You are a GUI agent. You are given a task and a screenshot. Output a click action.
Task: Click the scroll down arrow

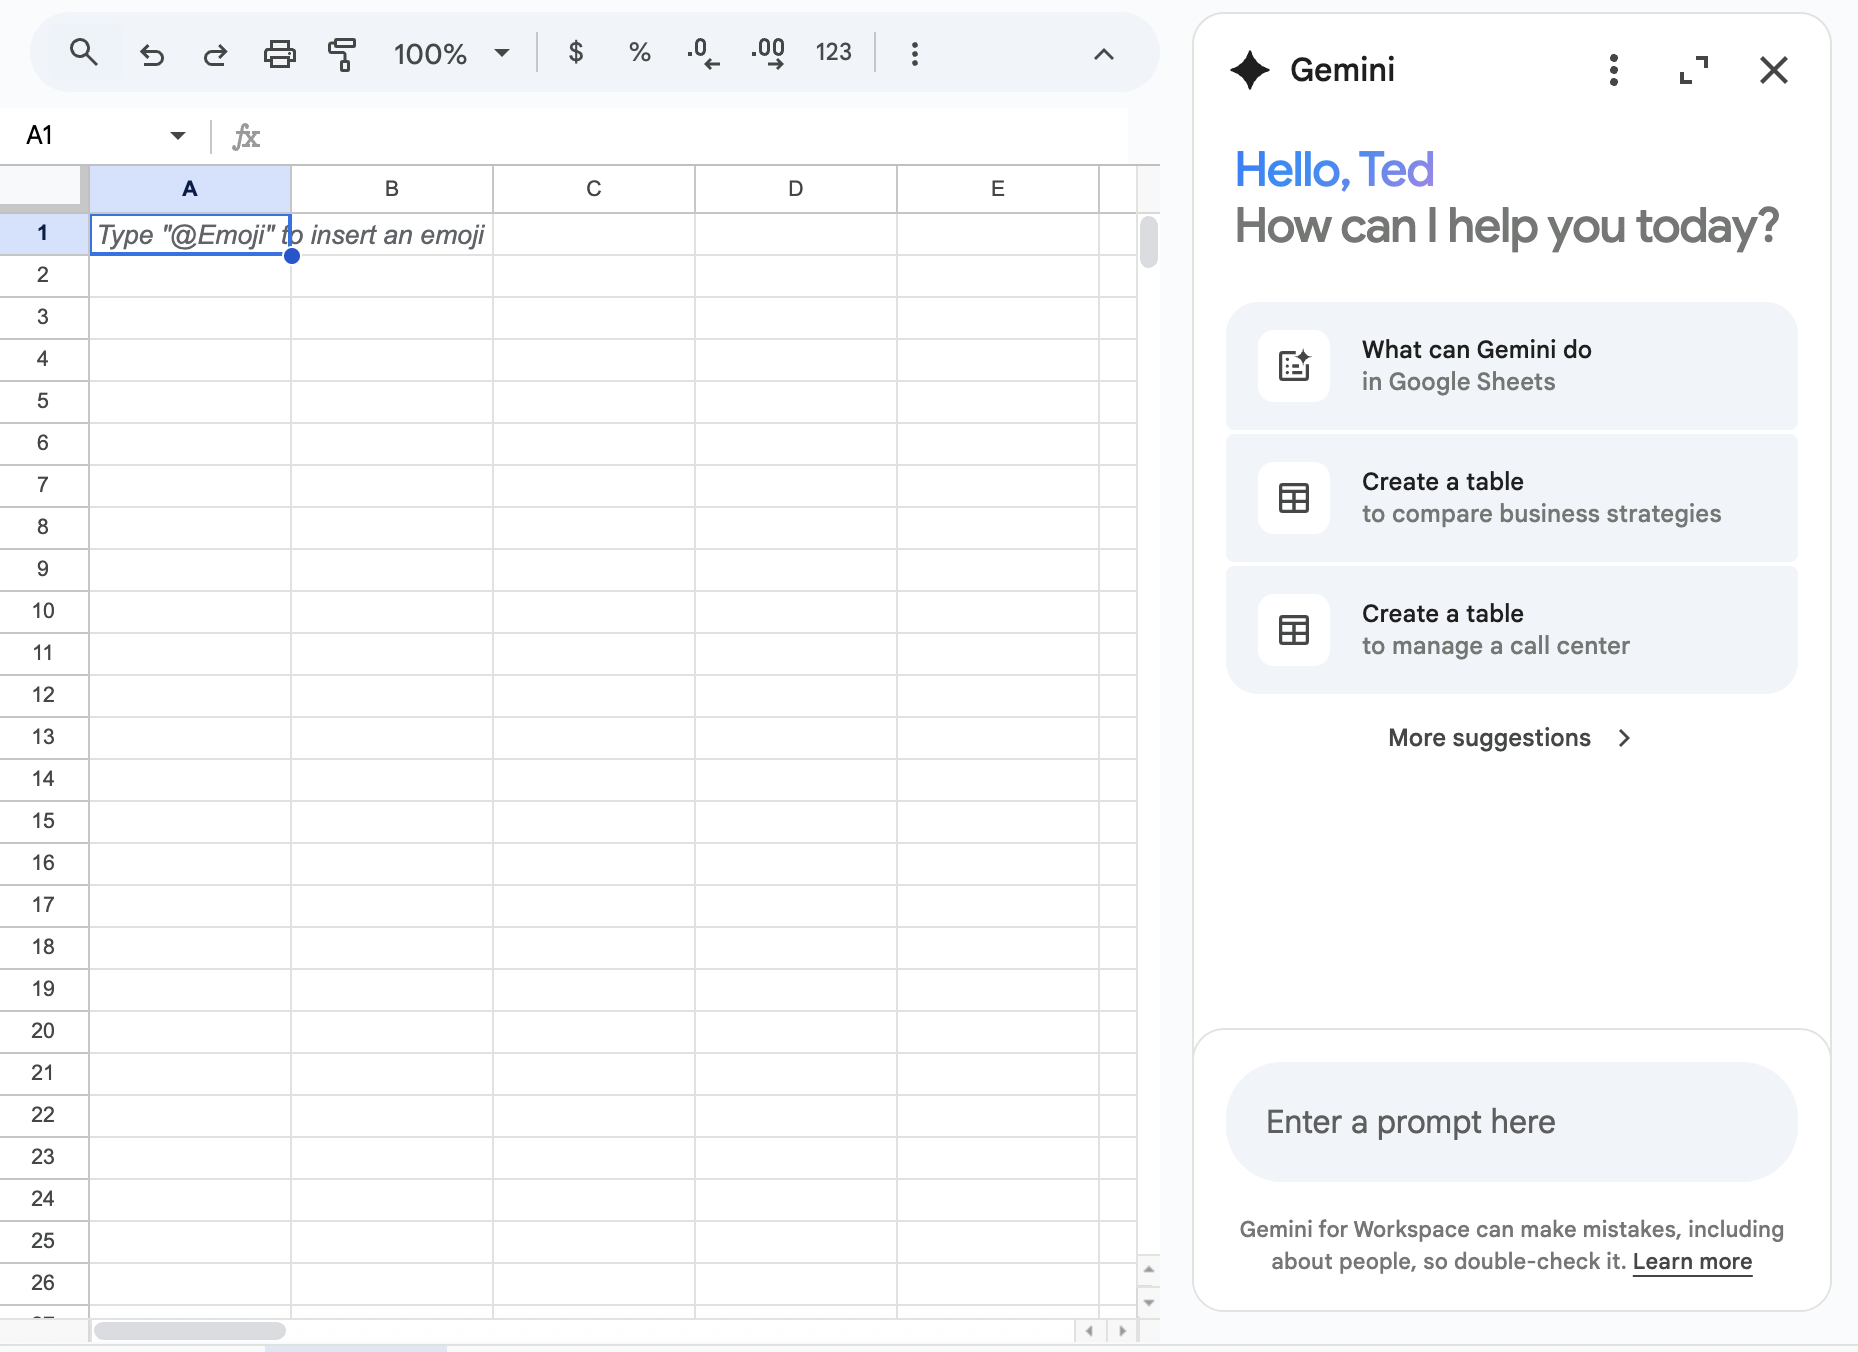coord(1149,1302)
